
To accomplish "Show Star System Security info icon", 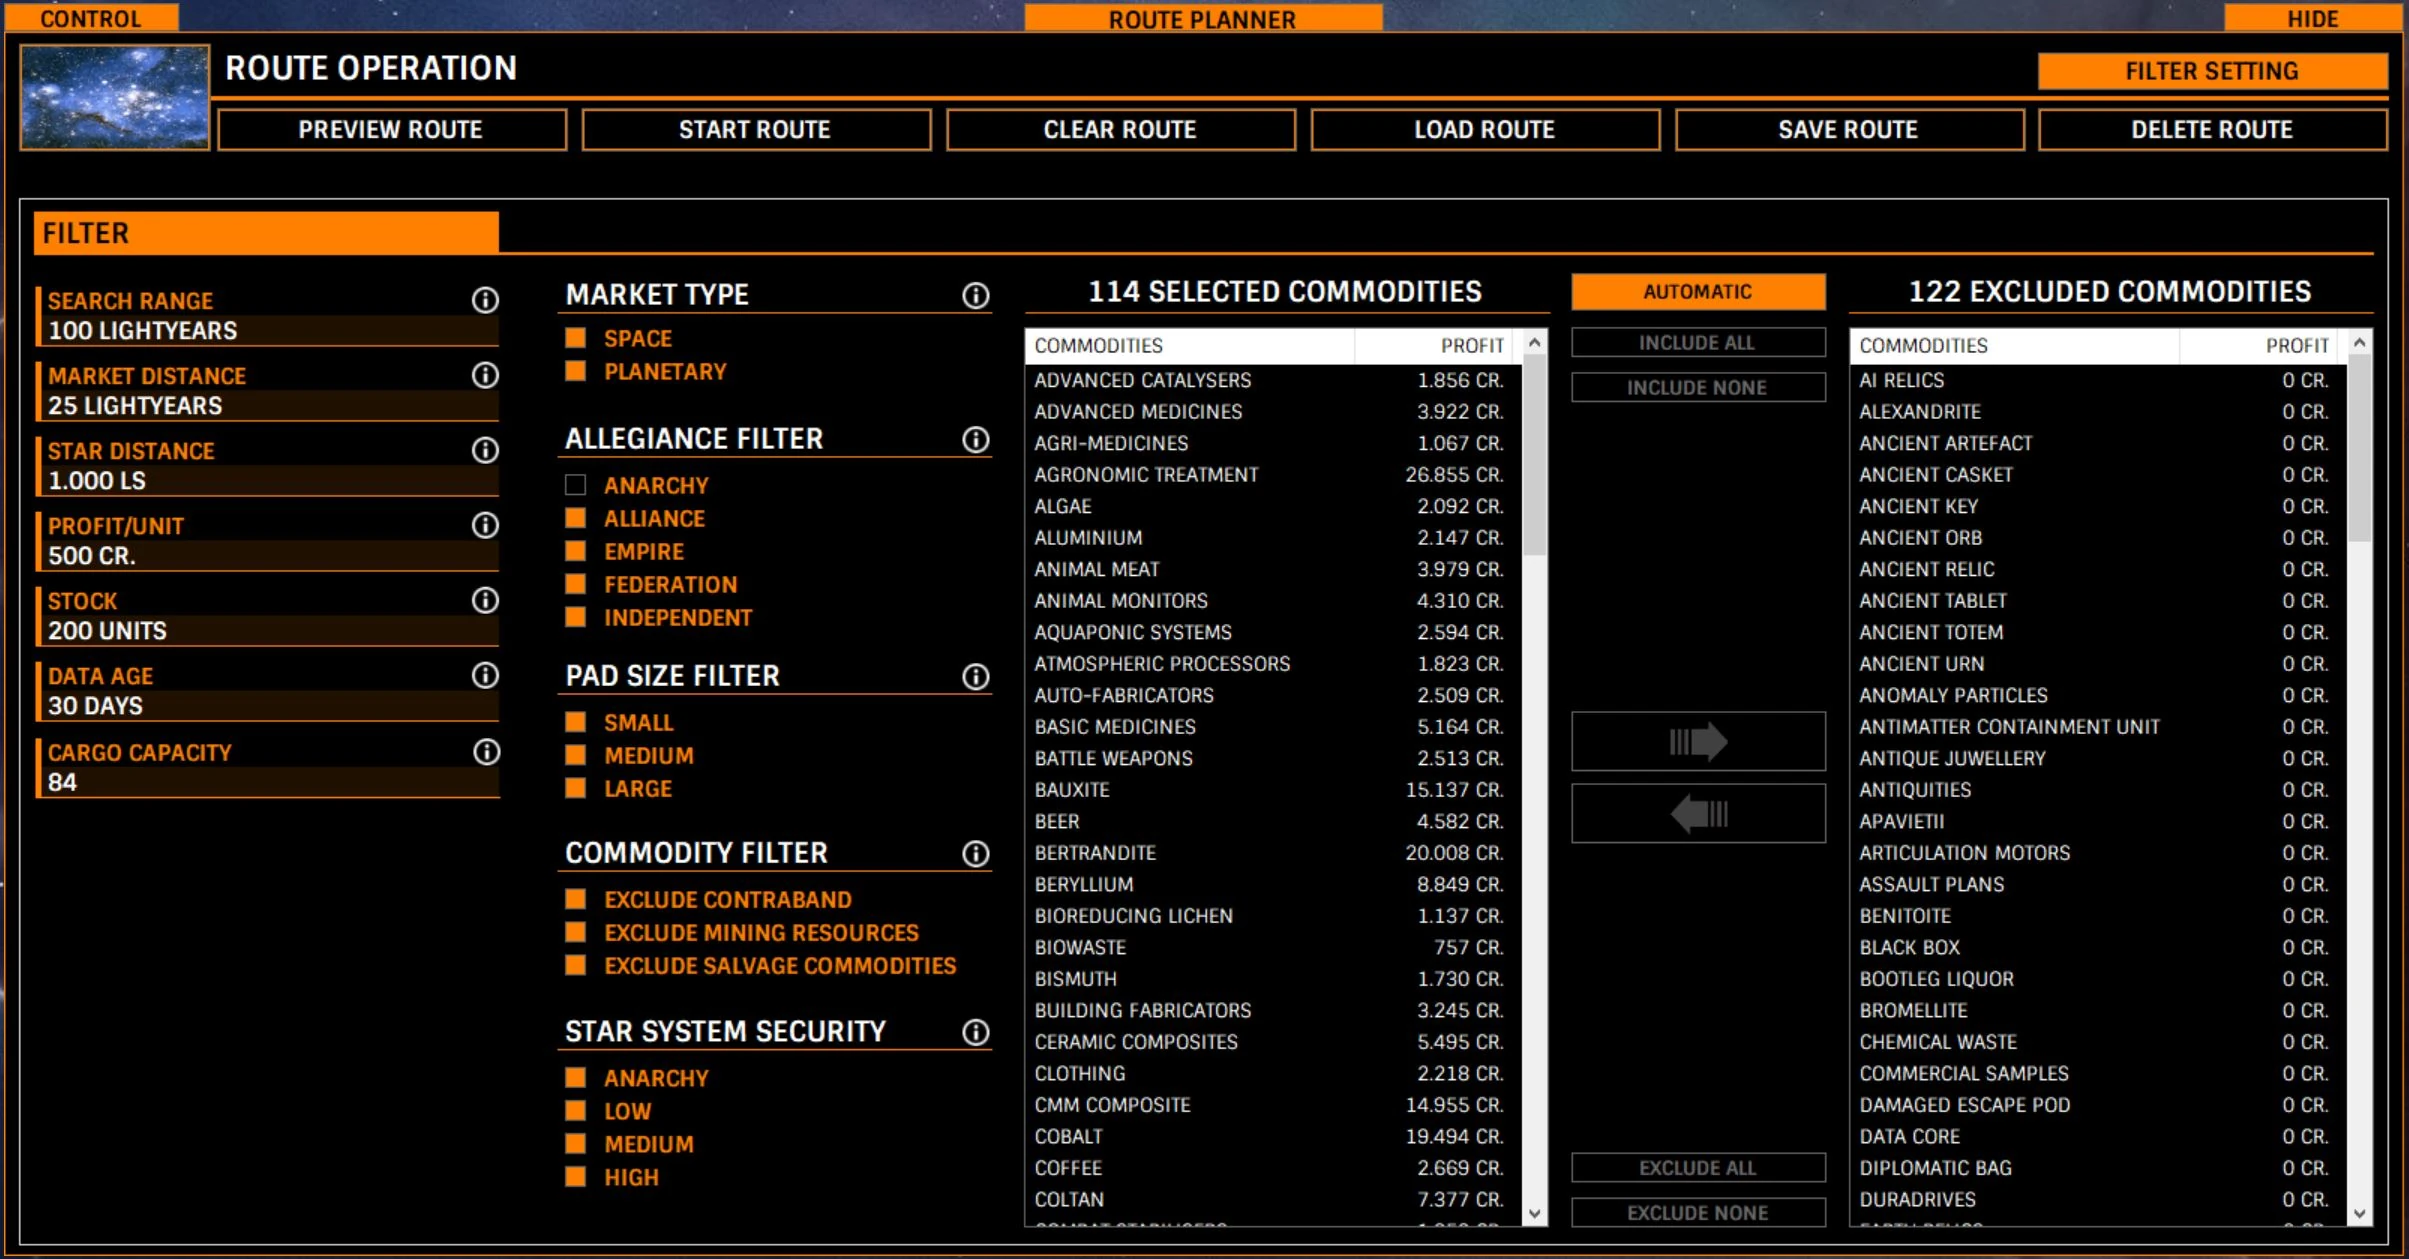I will (975, 1032).
